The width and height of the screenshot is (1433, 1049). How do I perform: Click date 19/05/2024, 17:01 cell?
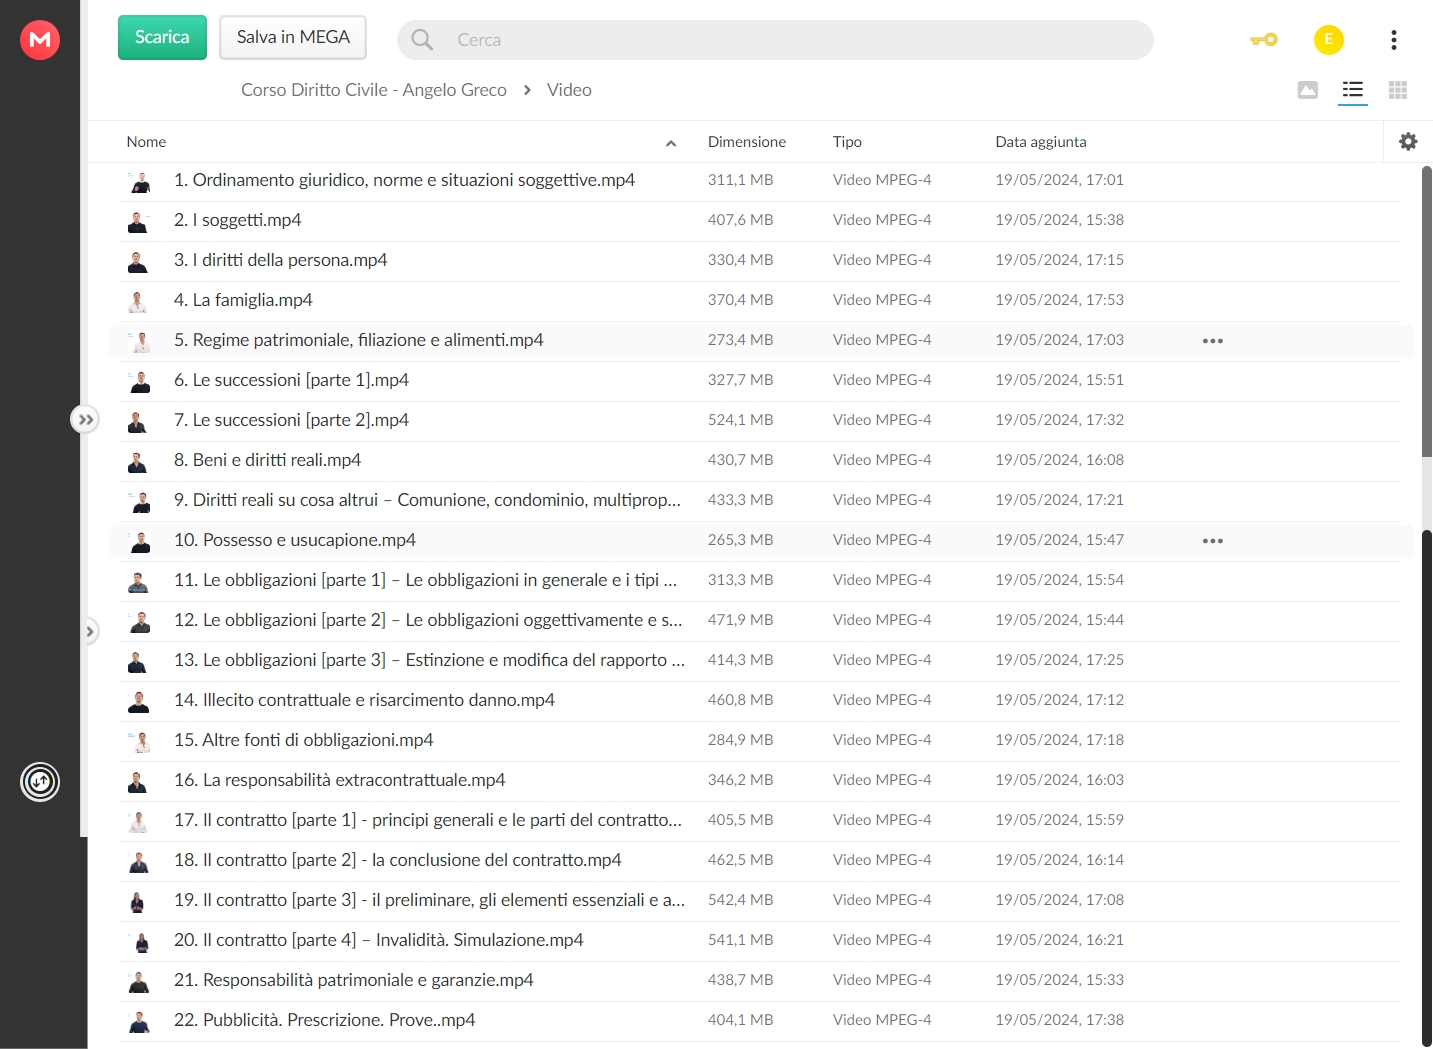click(1059, 180)
